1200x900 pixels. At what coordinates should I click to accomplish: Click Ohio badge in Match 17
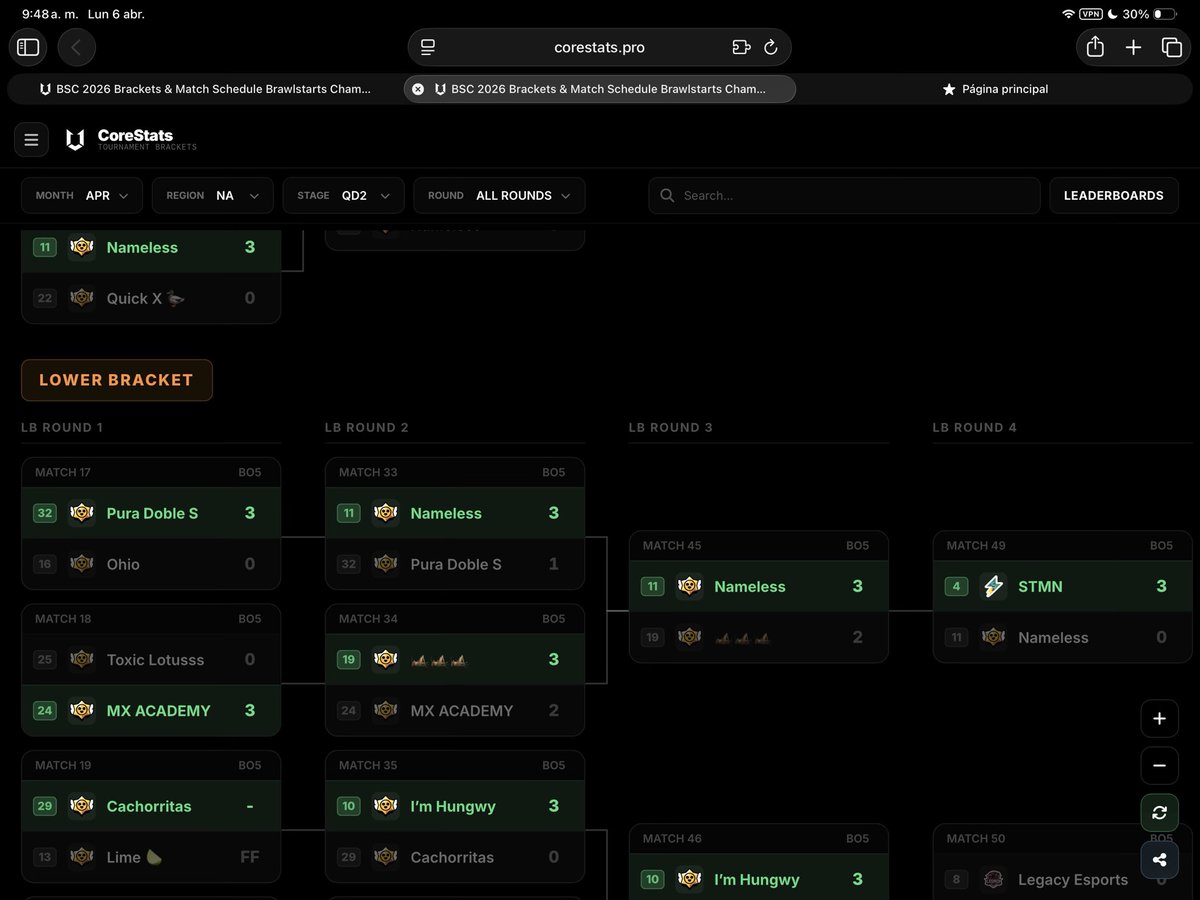82,564
